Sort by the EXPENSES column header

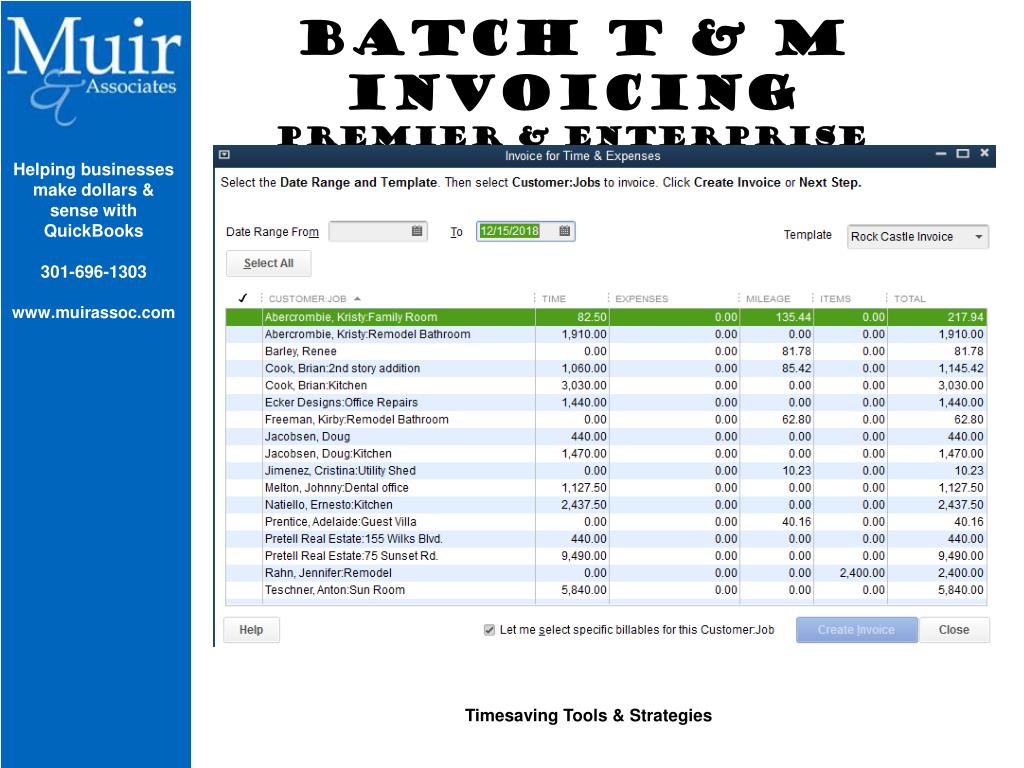coord(641,298)
